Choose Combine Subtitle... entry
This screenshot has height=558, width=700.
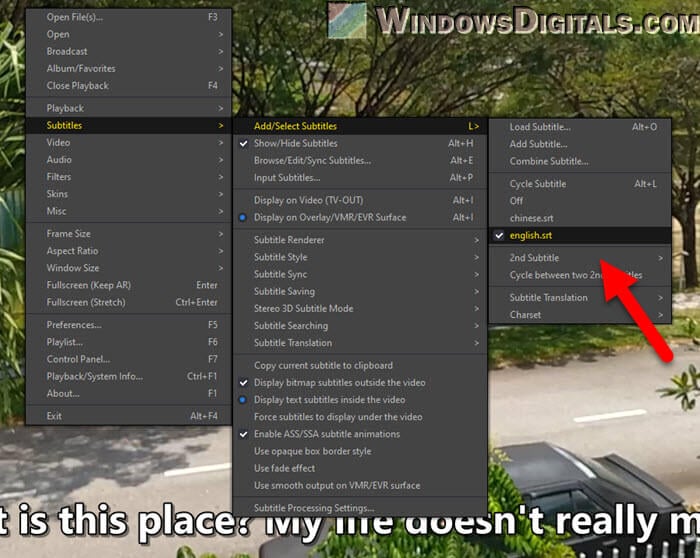coord(580,161)
